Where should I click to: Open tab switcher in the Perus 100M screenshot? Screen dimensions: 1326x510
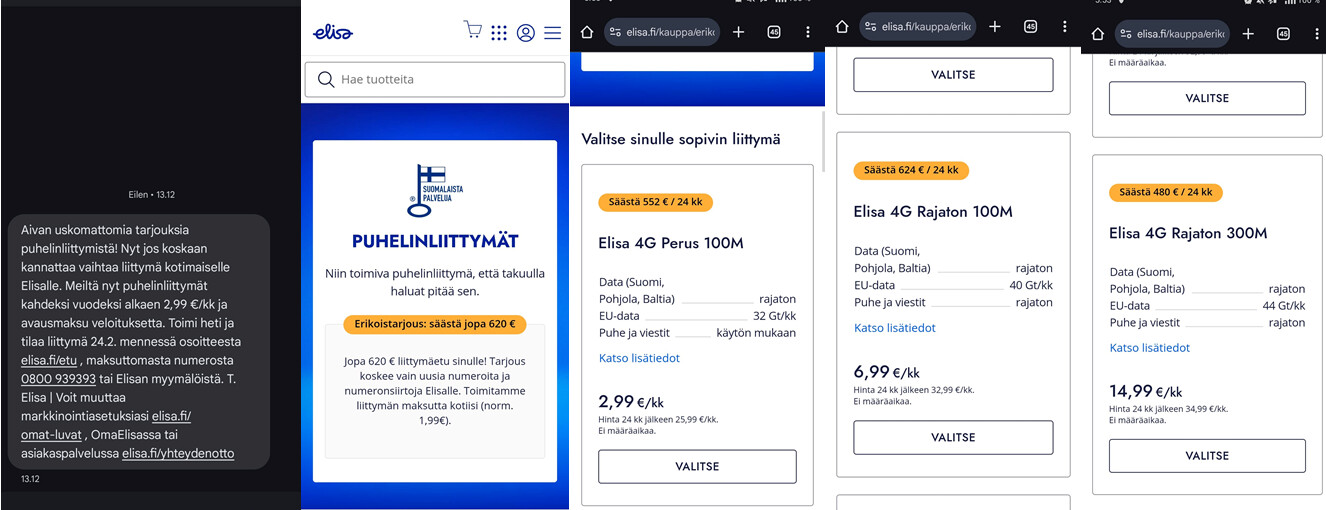click(x=774, y=32)
